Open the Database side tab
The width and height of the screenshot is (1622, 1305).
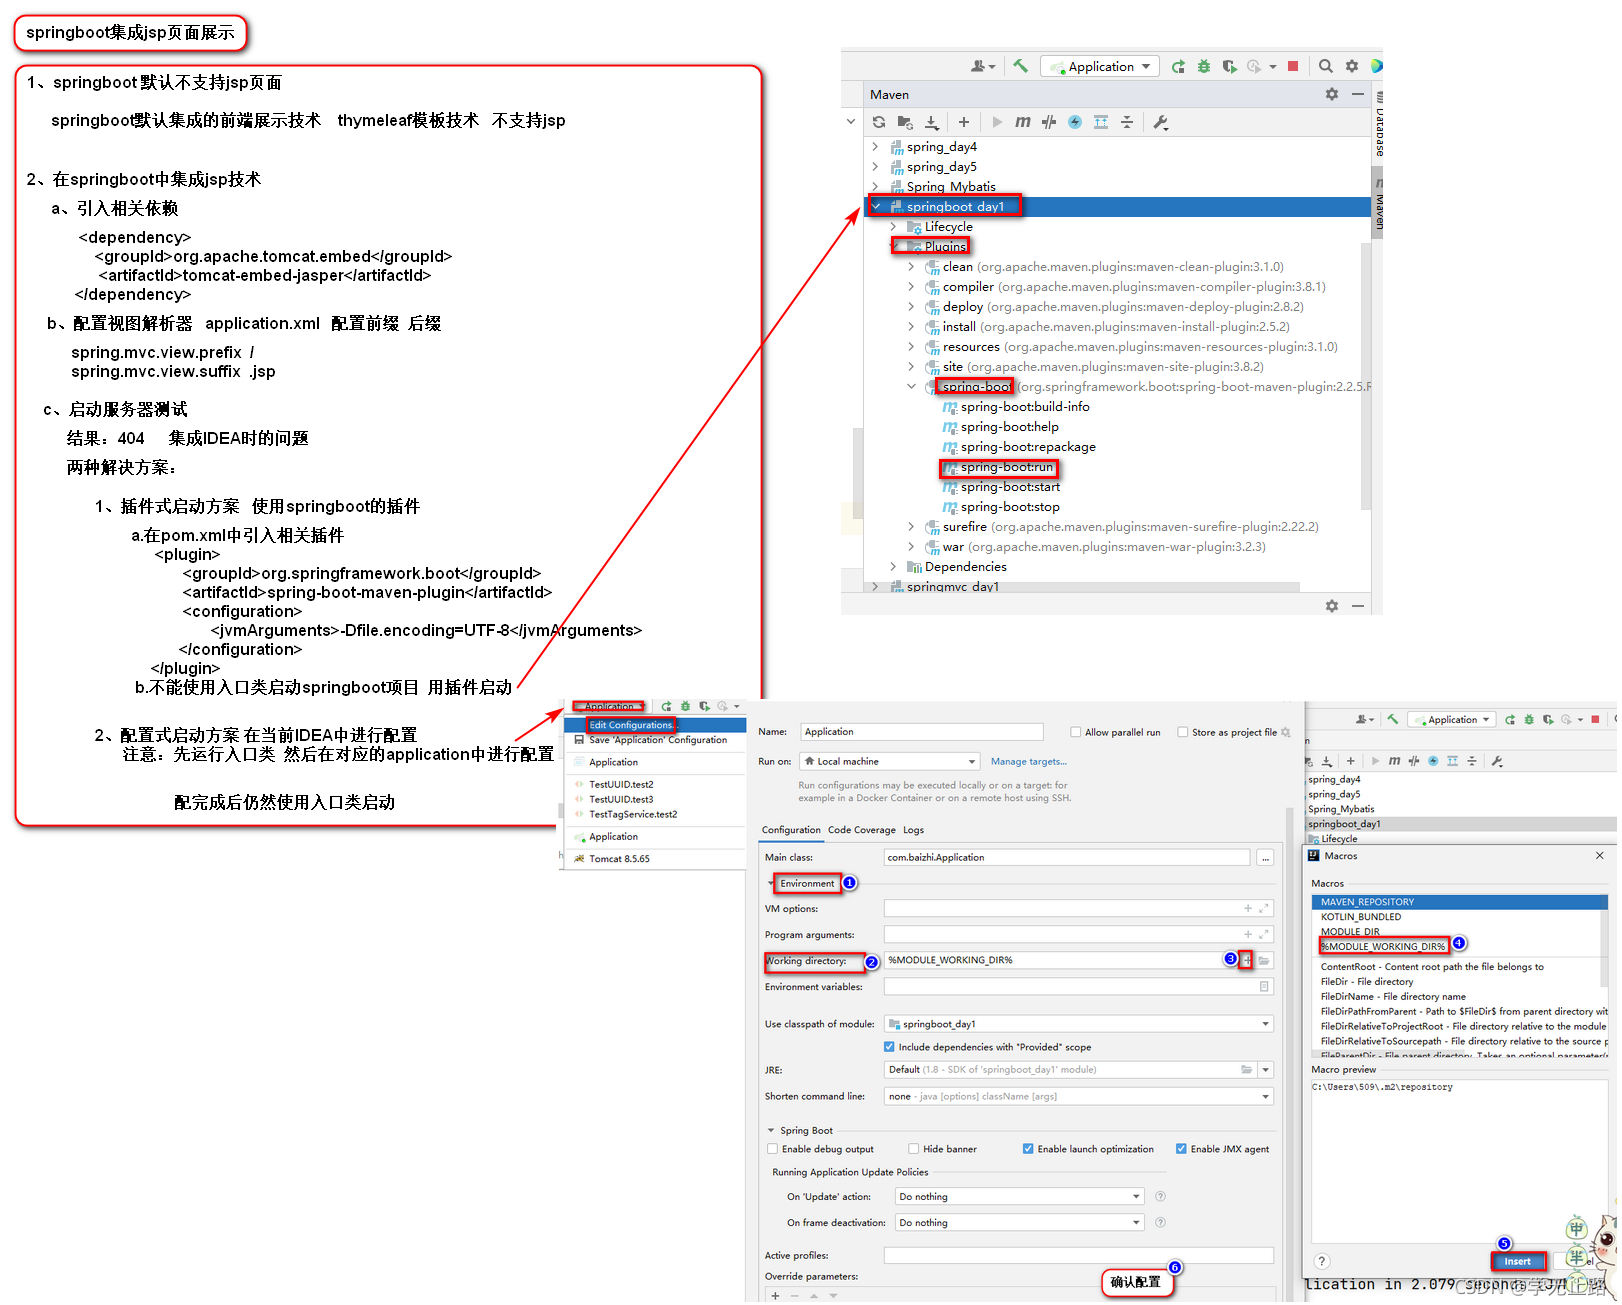pos(1380,125)
